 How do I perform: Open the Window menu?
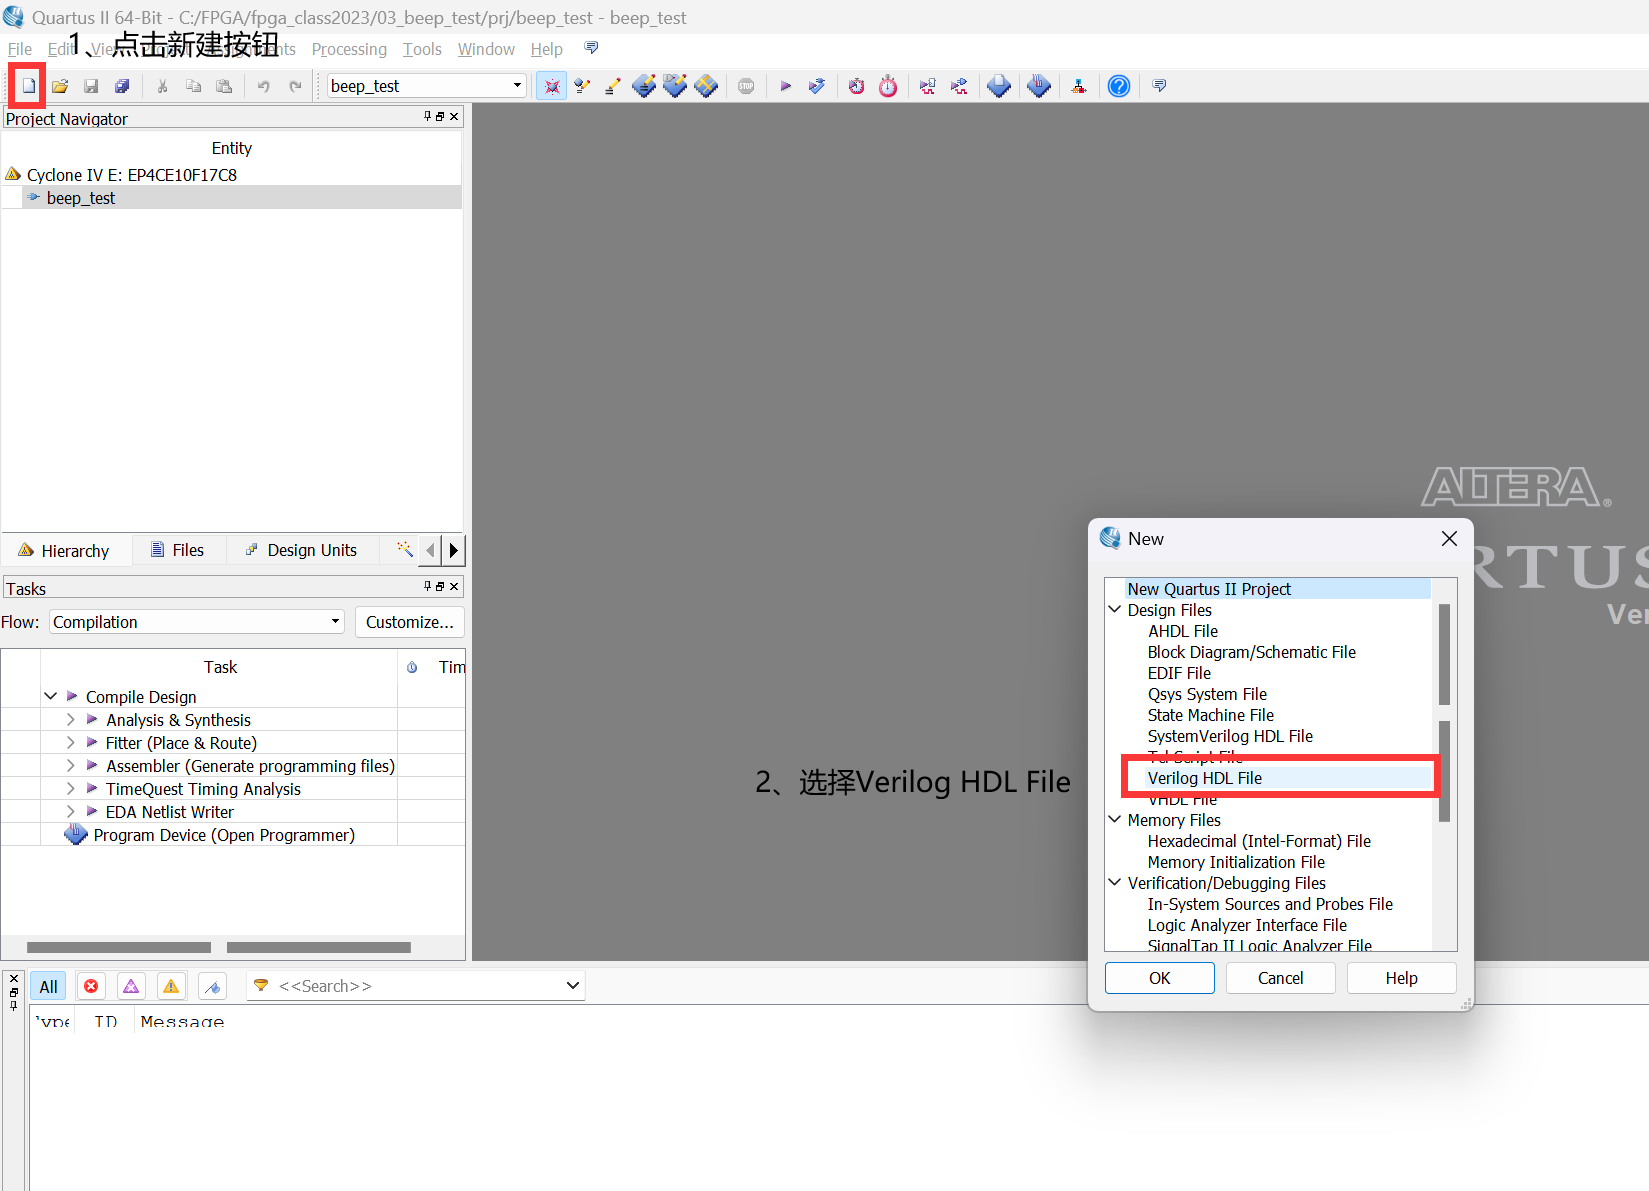click(x=486, y=49)
